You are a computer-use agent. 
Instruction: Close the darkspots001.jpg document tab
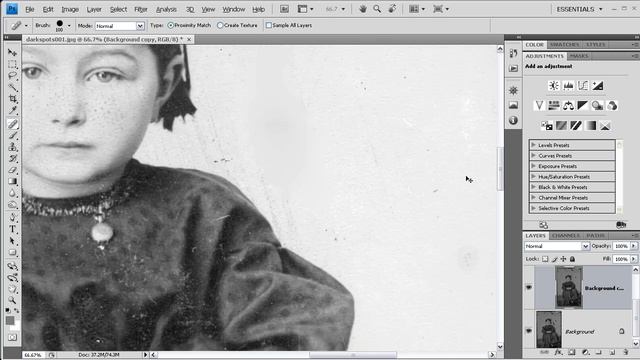tap(189, 40)
